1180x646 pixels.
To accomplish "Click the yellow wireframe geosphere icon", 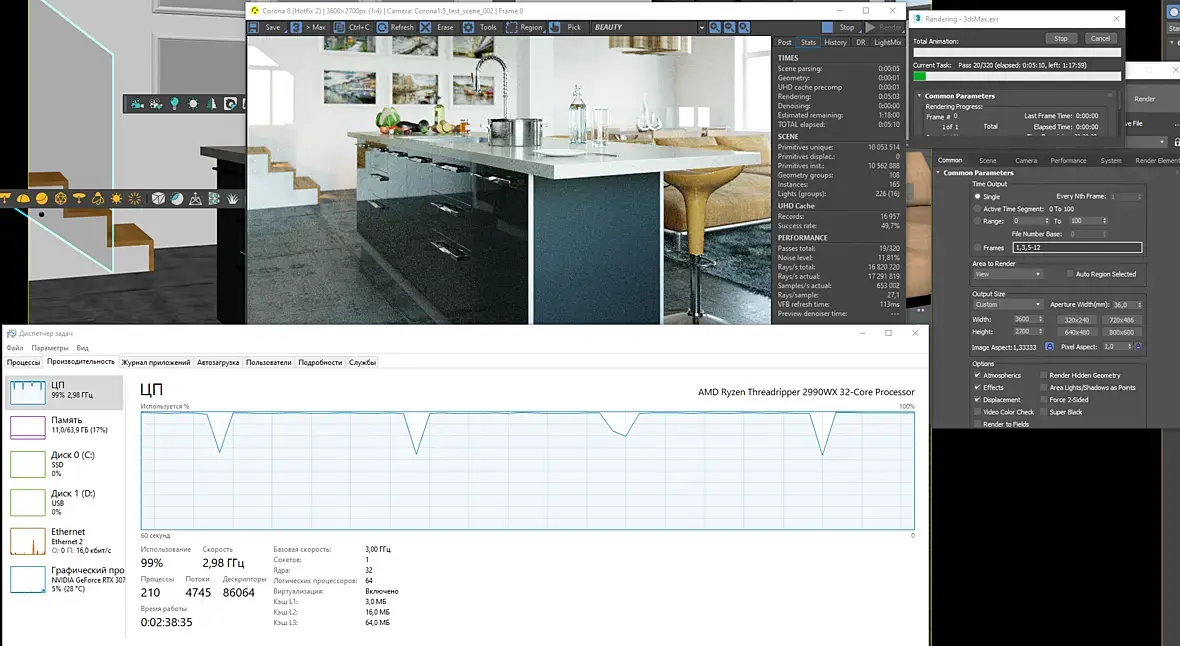I will pos(61,199).
